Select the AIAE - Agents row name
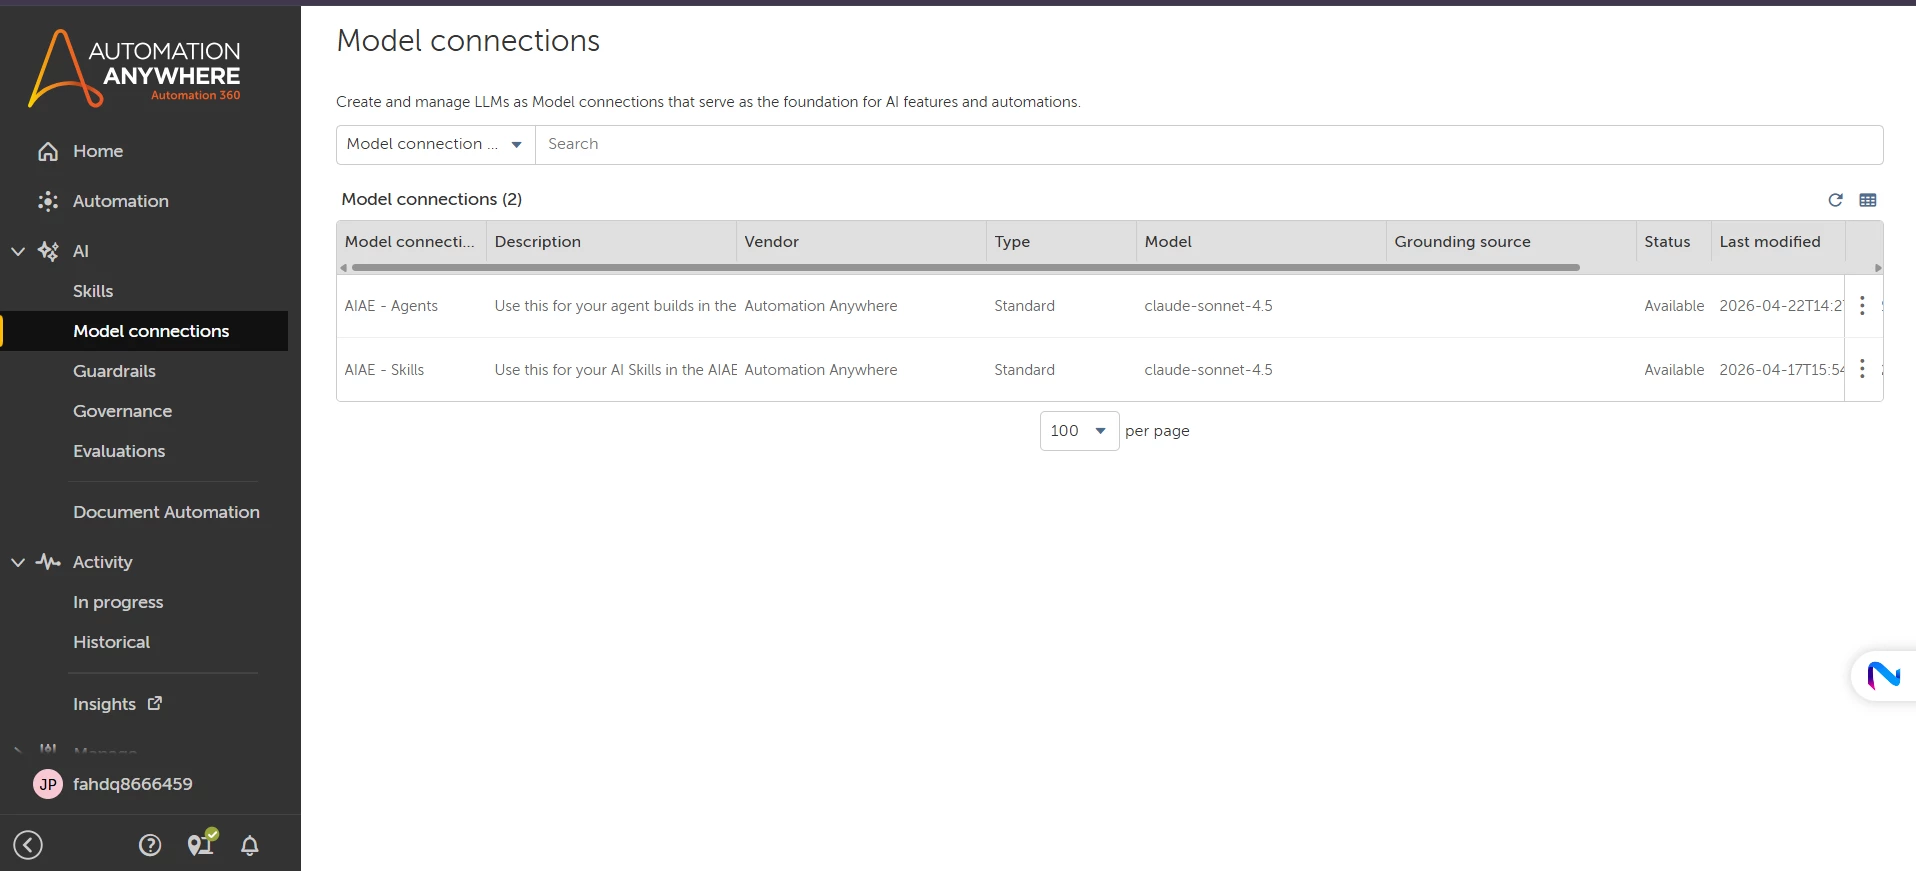 (391, 306)
